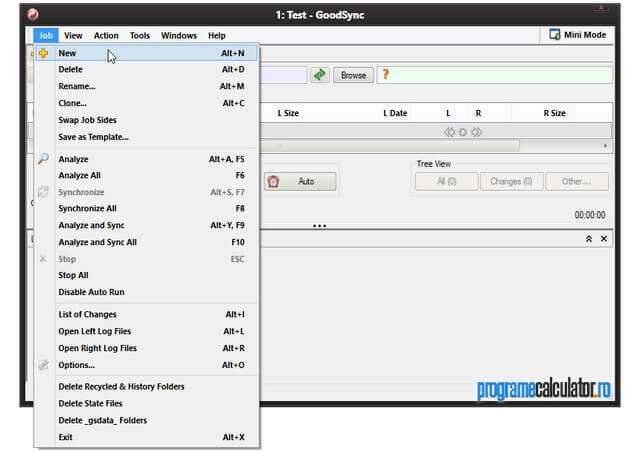This screenshot has width=640, height=454.
Task: Click the plus icon beside New
Action: [x=43, y=53]
